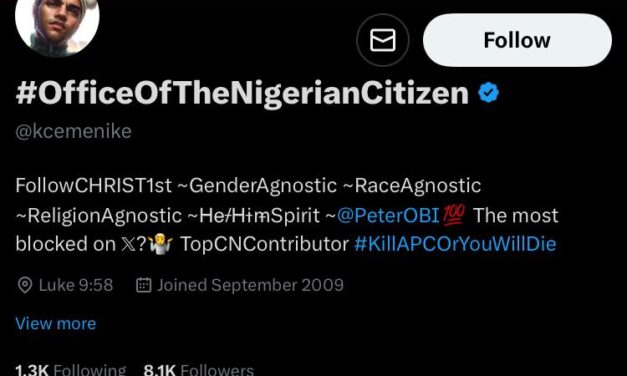Click the Luke 9:58 location text
The width and height of the screenshot is (627, 376).
click(76, 285)
